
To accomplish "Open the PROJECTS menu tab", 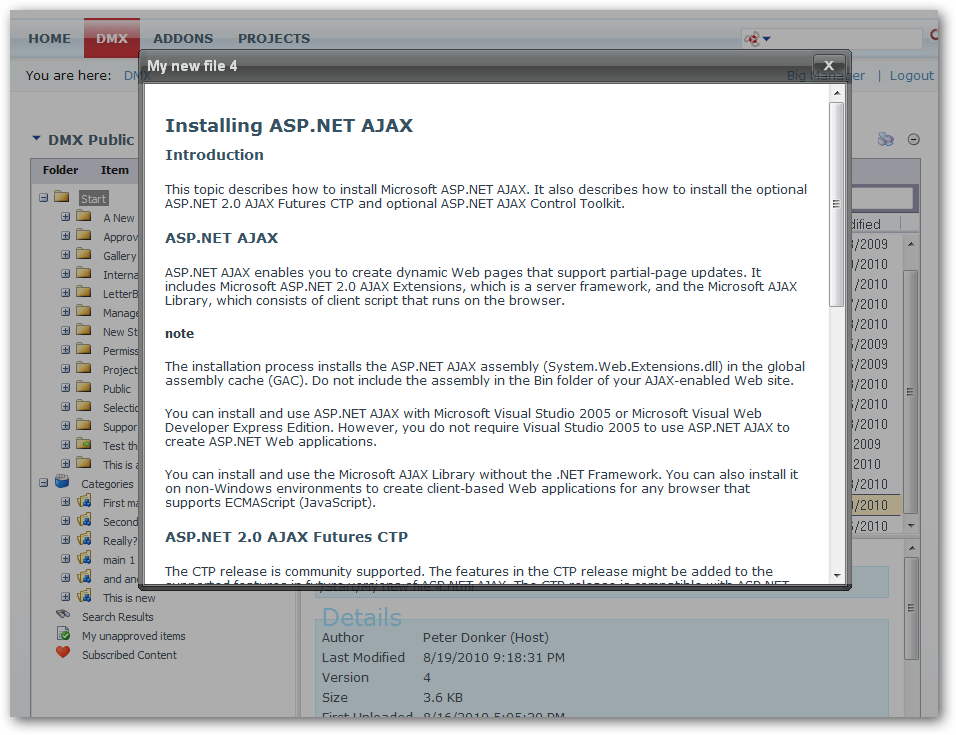I will tap(274, 38).
